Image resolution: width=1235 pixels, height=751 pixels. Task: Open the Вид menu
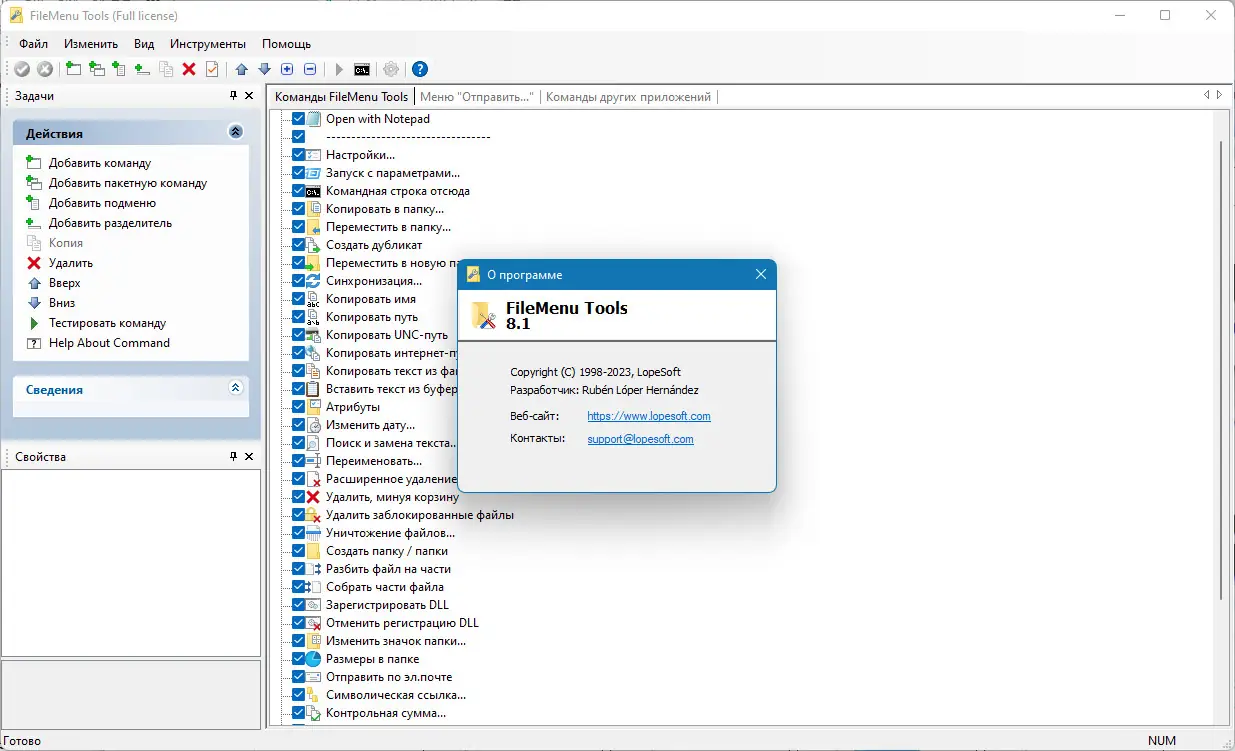click(x=144, y=44)
